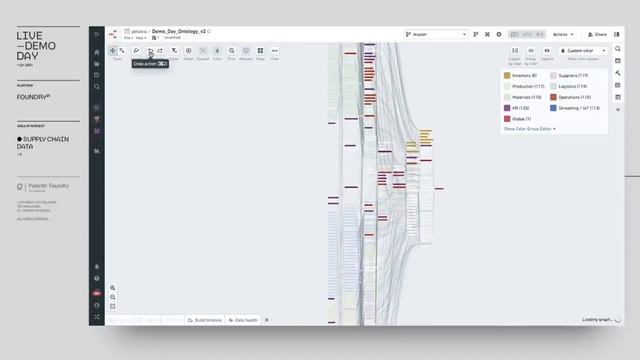Image resolution: width=640 pixels, height=360 pixels.
Task: Click the Group by color icon
Action: click(x=531, y=51)
